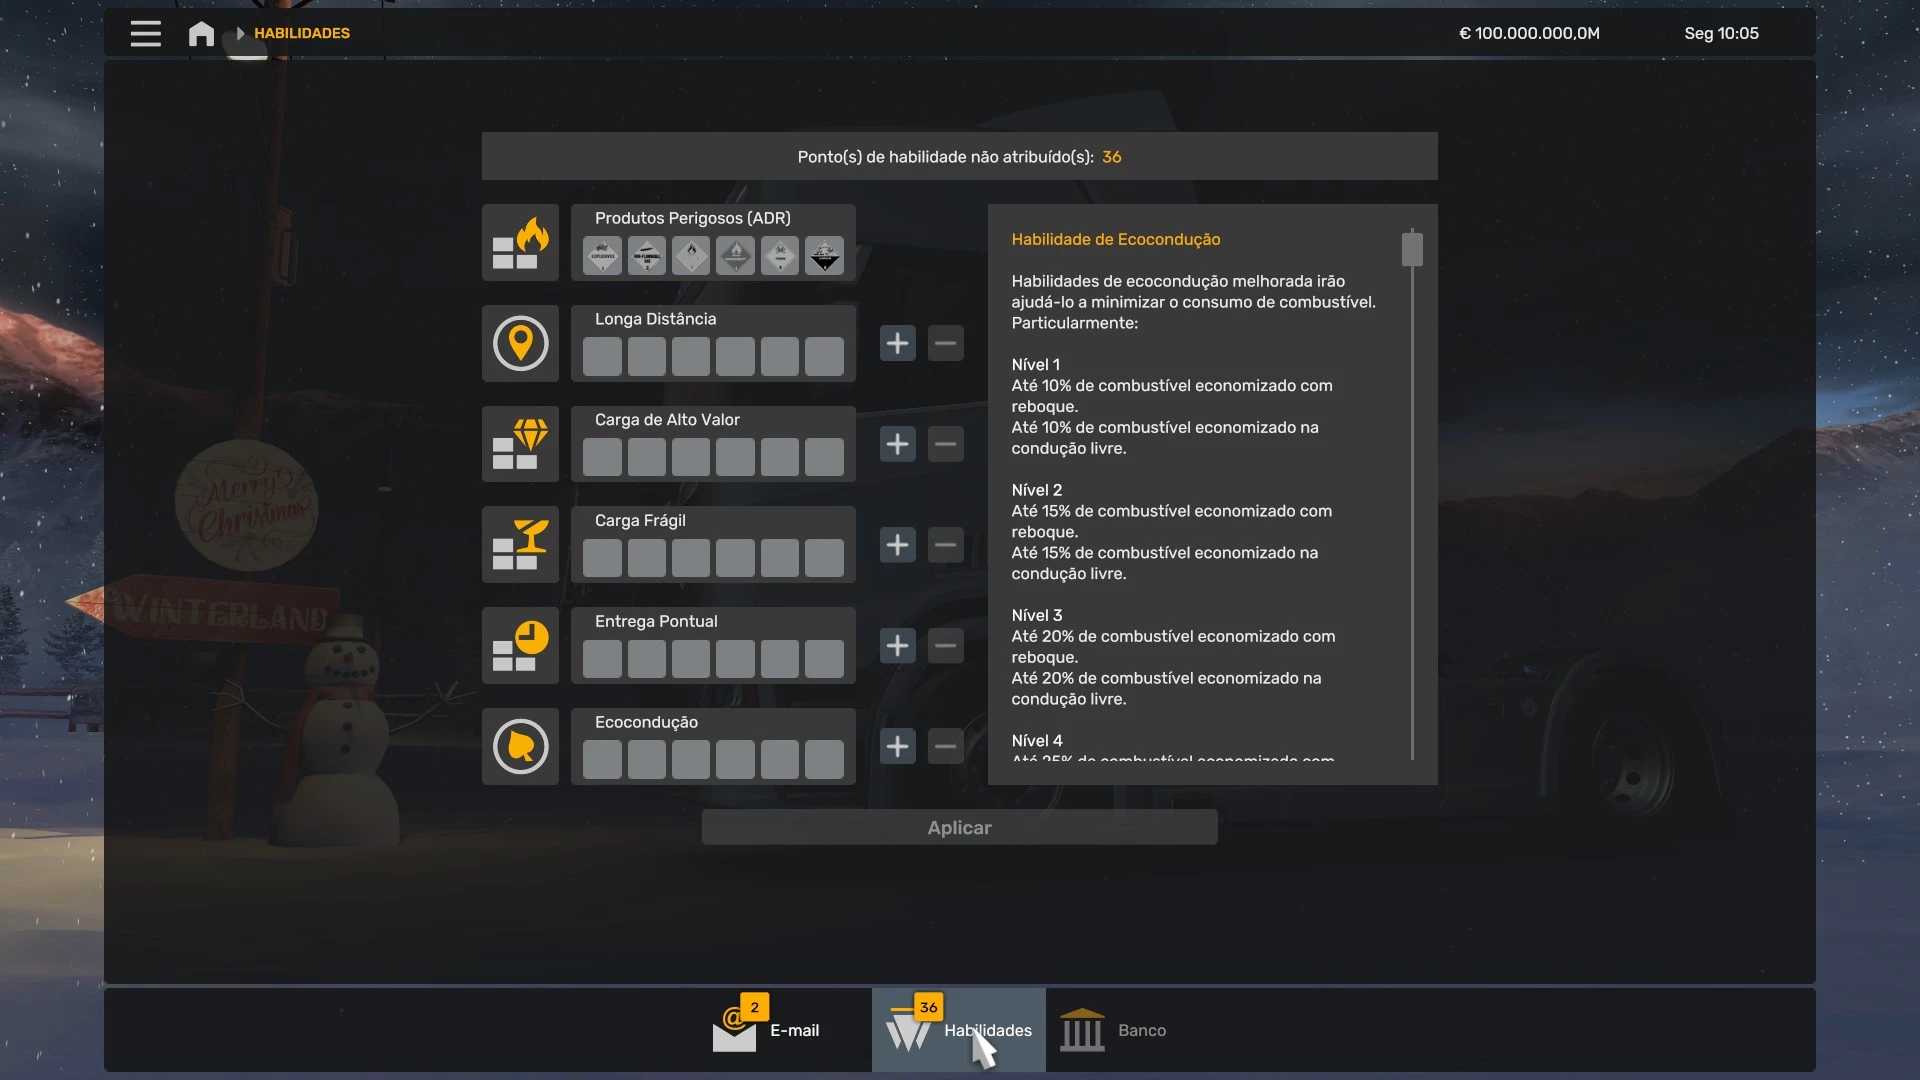Image resolution: width=1920 pixels, height=1080 pixels.
Task: Select the Carga de Alto Valor diamond icon
Action: pyautogui.click(x=520, y=444)
